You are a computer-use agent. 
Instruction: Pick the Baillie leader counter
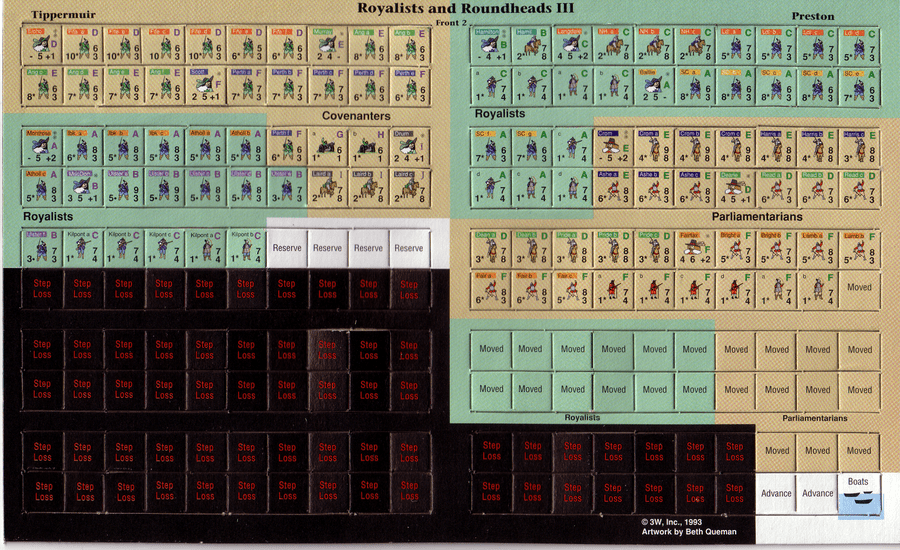tap(654, 86)
